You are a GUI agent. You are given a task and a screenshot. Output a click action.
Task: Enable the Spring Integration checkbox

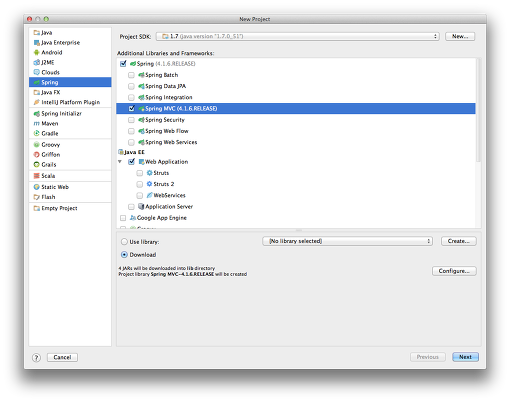131,97
